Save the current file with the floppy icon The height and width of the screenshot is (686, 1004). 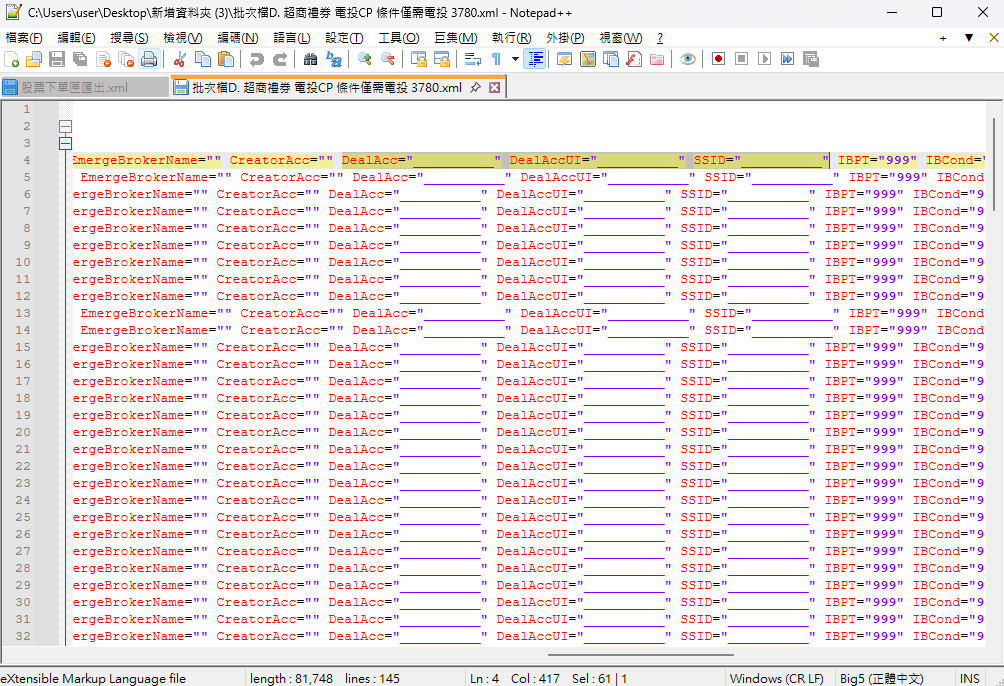57,60
